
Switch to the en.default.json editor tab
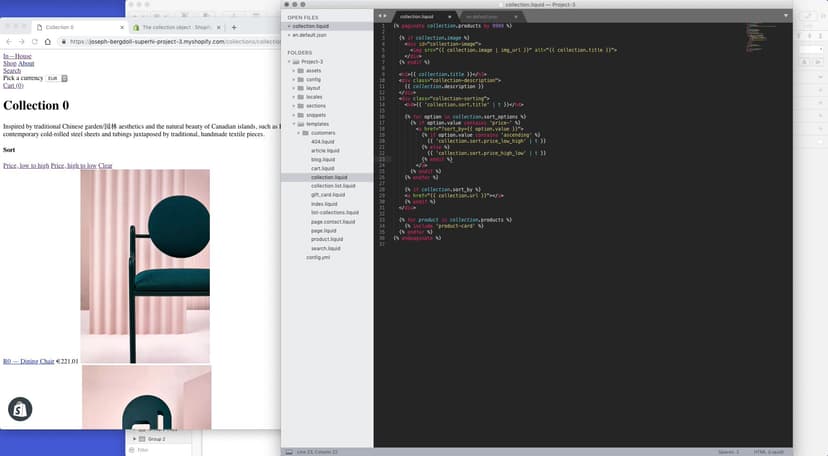pyautogui.click(x=482, y=17)
